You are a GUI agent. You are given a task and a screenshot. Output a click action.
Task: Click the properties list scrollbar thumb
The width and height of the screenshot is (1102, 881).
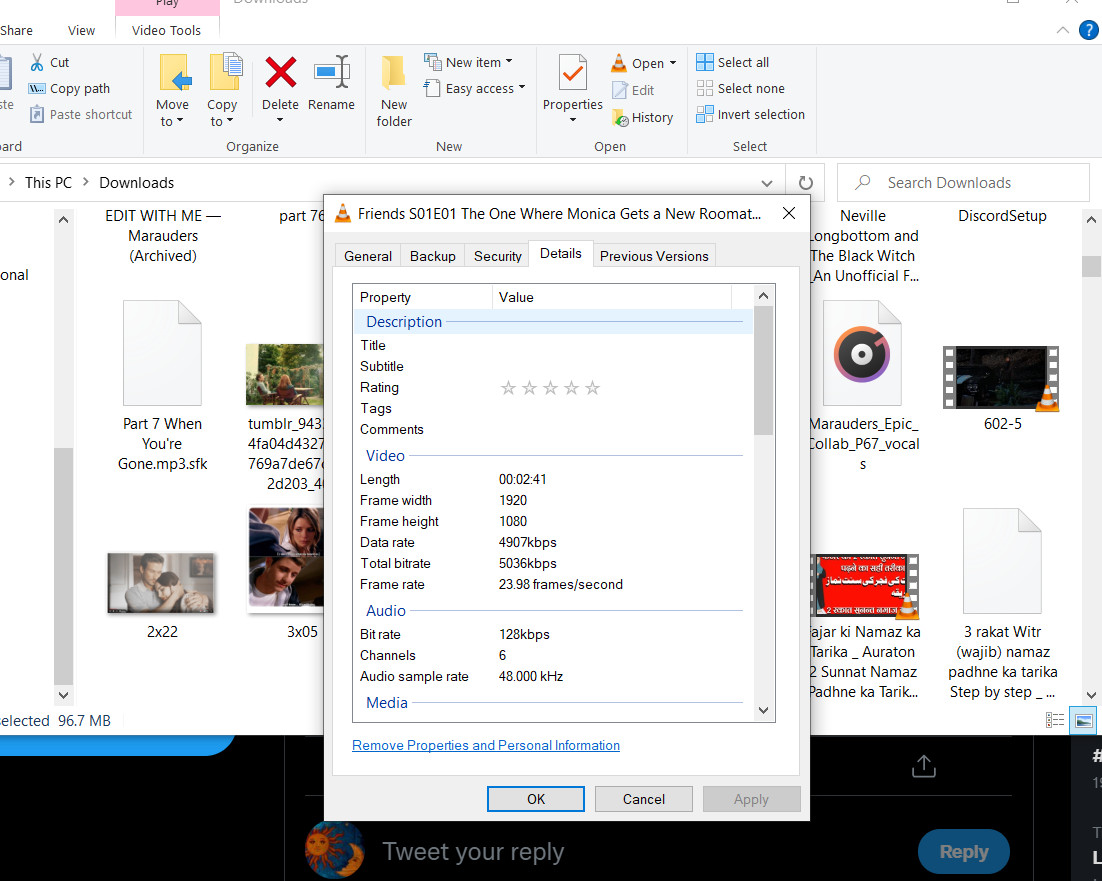pos(763,370)
